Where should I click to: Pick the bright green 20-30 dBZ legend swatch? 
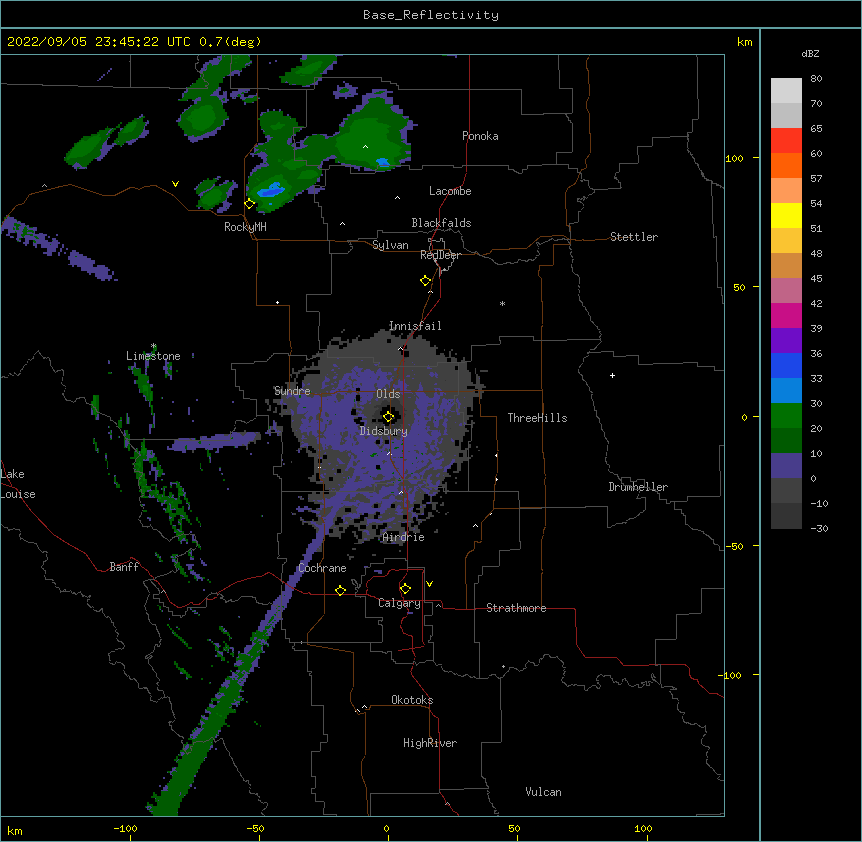786,416
